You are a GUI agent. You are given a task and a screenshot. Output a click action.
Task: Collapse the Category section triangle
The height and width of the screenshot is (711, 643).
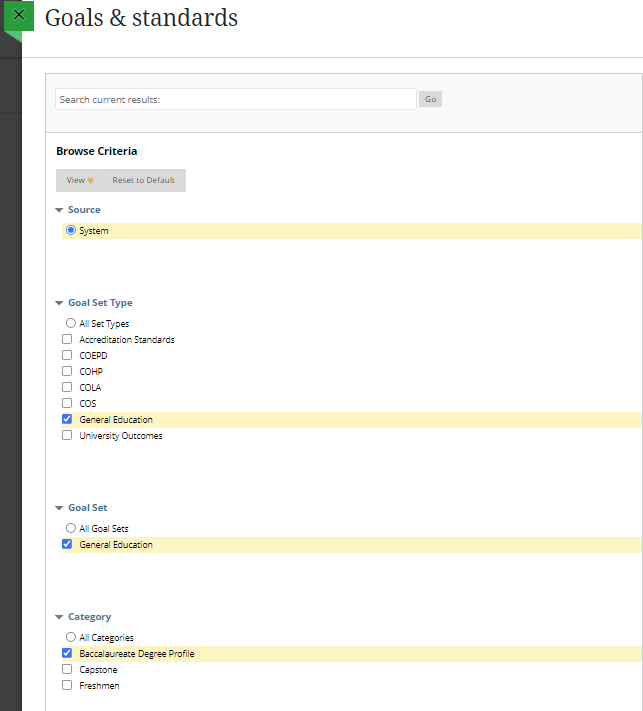59,617
